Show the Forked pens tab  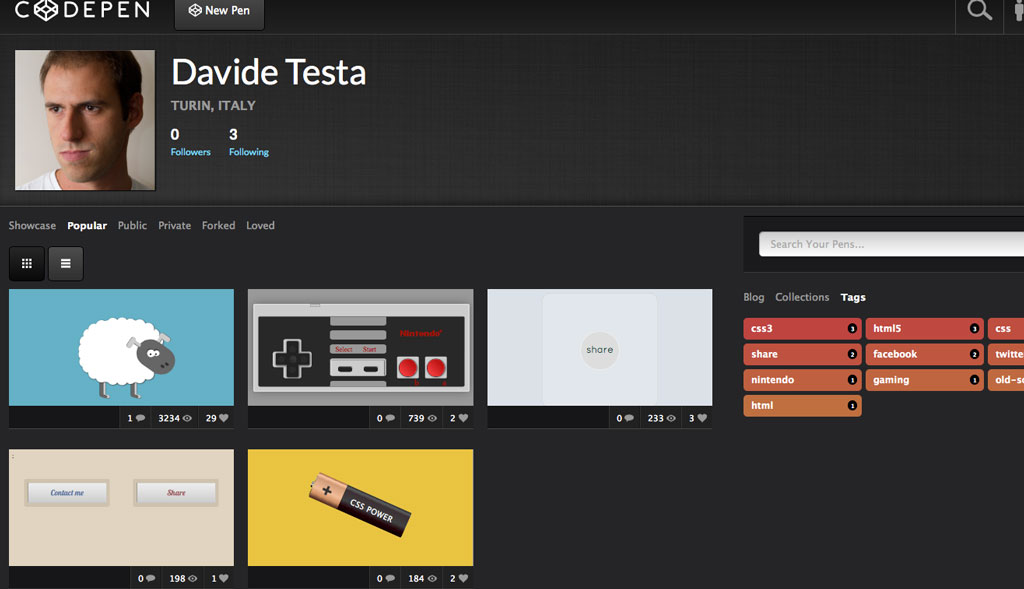[x=218, y=225]
